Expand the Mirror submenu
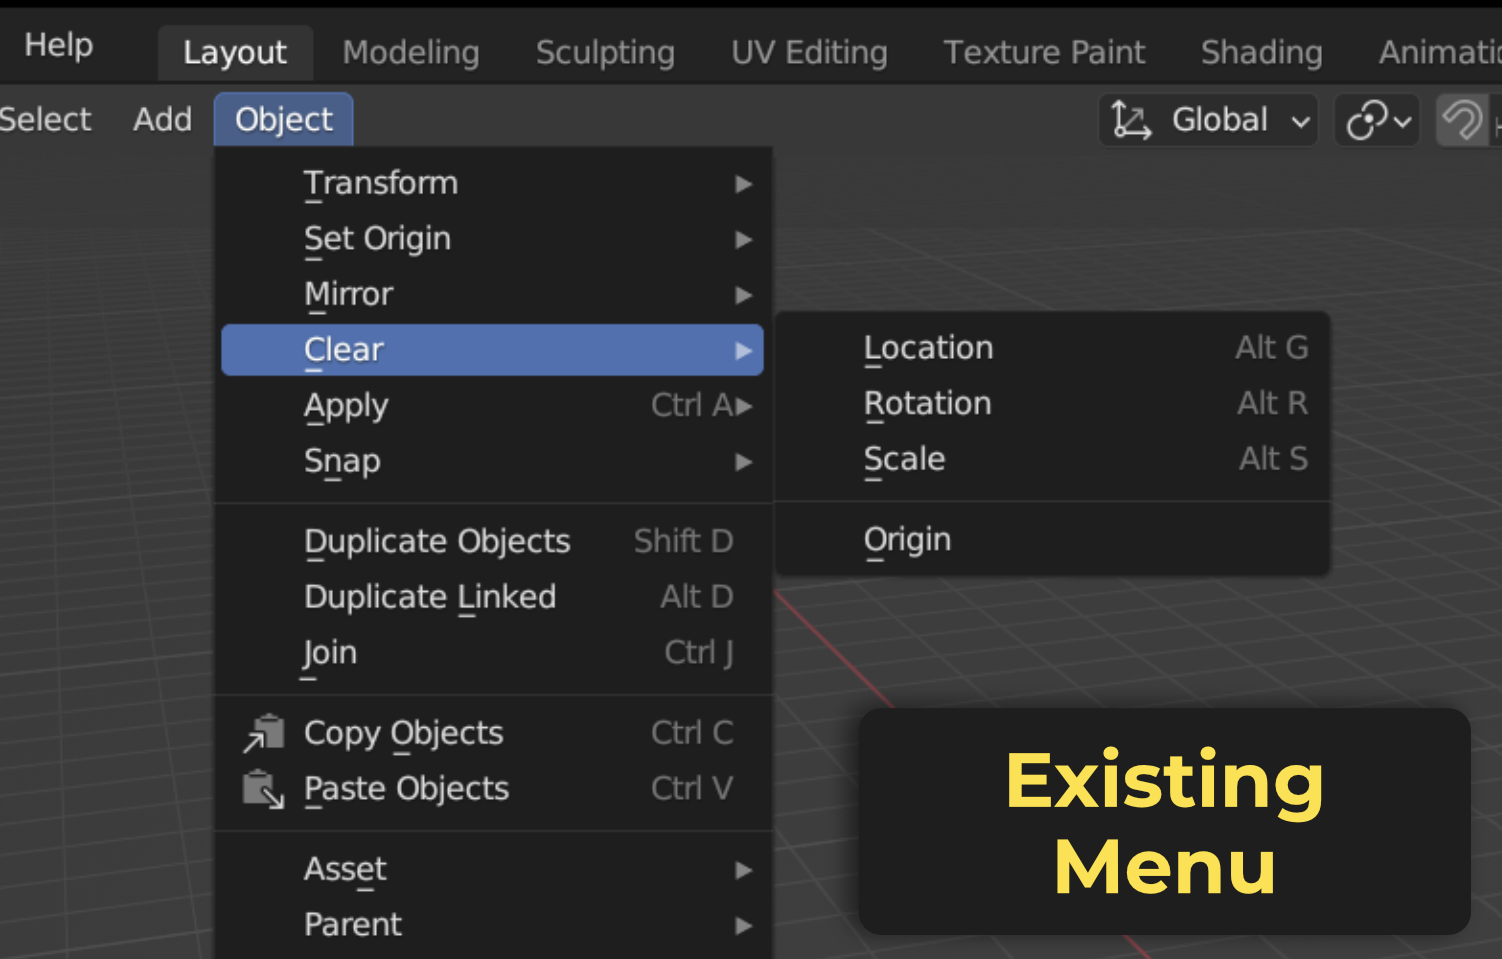This screenshot has height=959, width=1502. (493, 294)
